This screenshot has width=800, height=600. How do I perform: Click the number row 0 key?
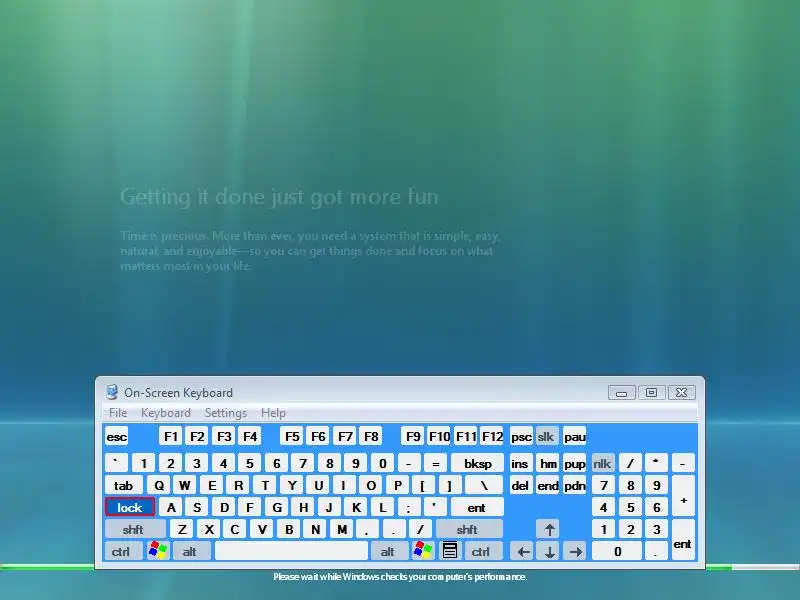click(x=382, y=463)
